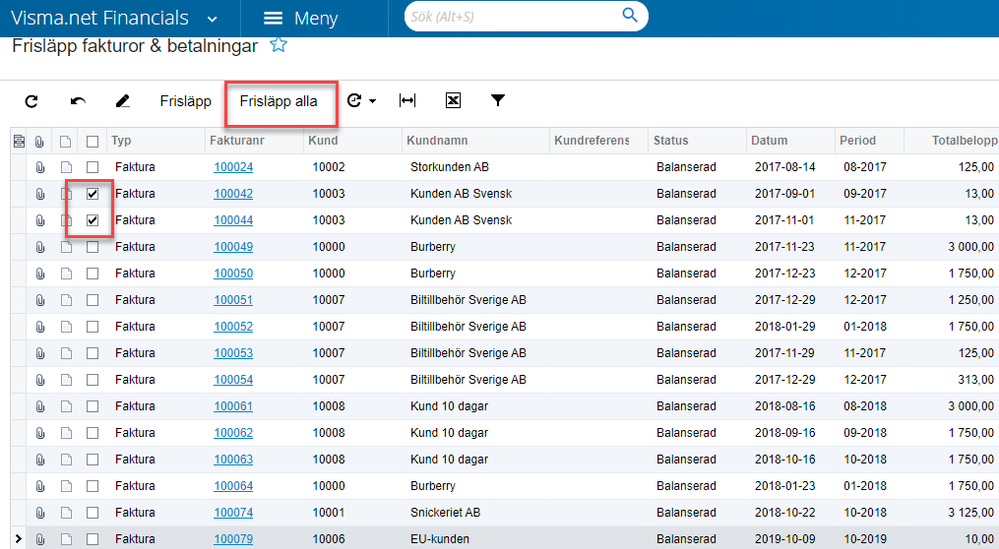Open invoice link 100053
The height and width of the screenshot is (549, 999).
coord(233,353)
